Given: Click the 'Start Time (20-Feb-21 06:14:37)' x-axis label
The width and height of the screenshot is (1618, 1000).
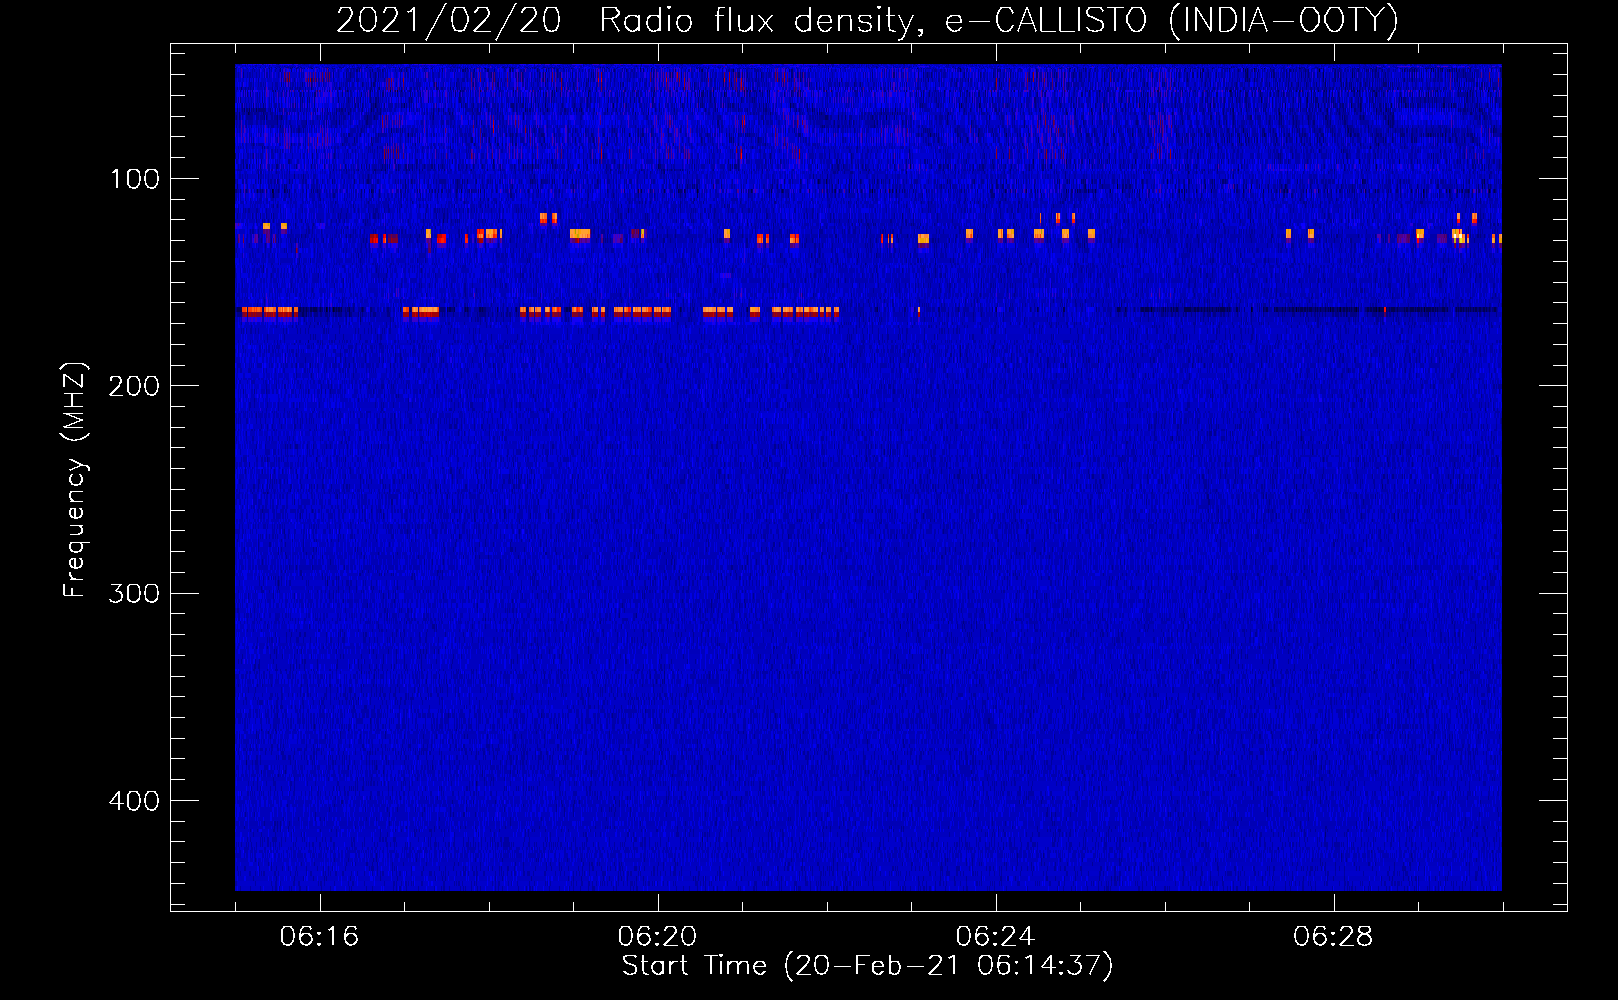Looking at the screenshot, I should point(867,966).
